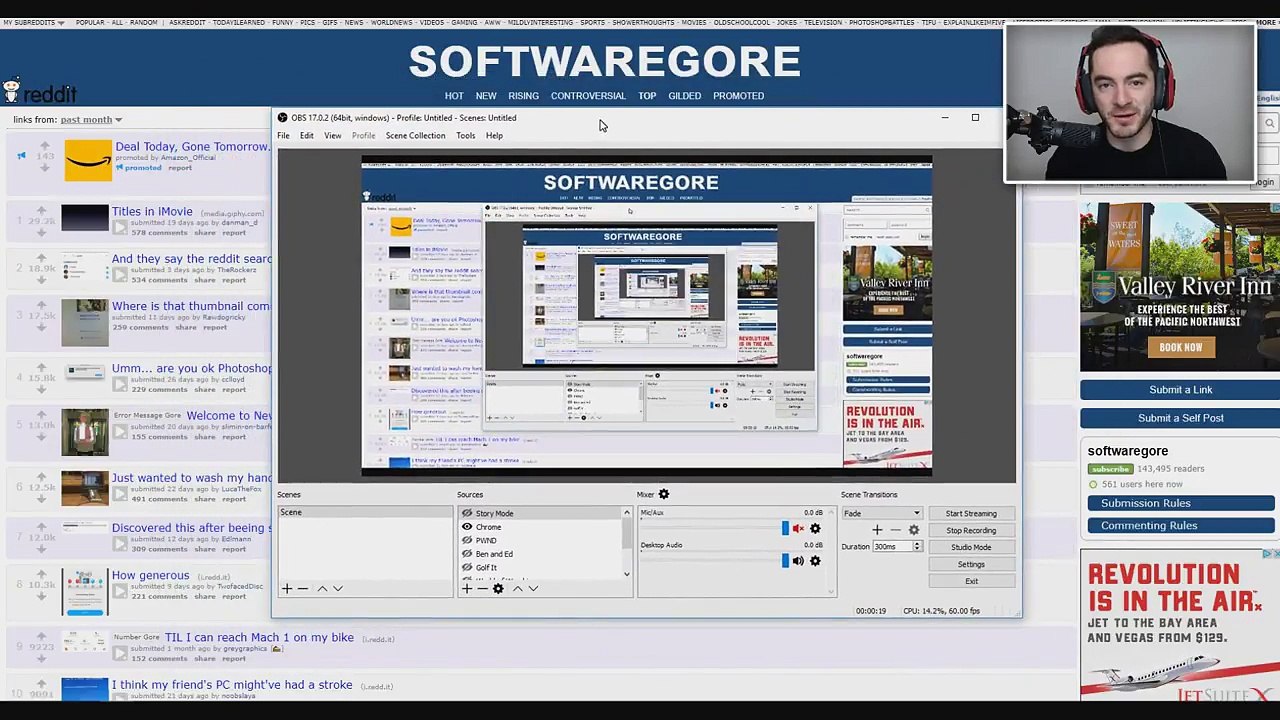Open the Mixer settings gear
Image resolution: width=1280 pixels, height=720 pixels.
point(664,494)
